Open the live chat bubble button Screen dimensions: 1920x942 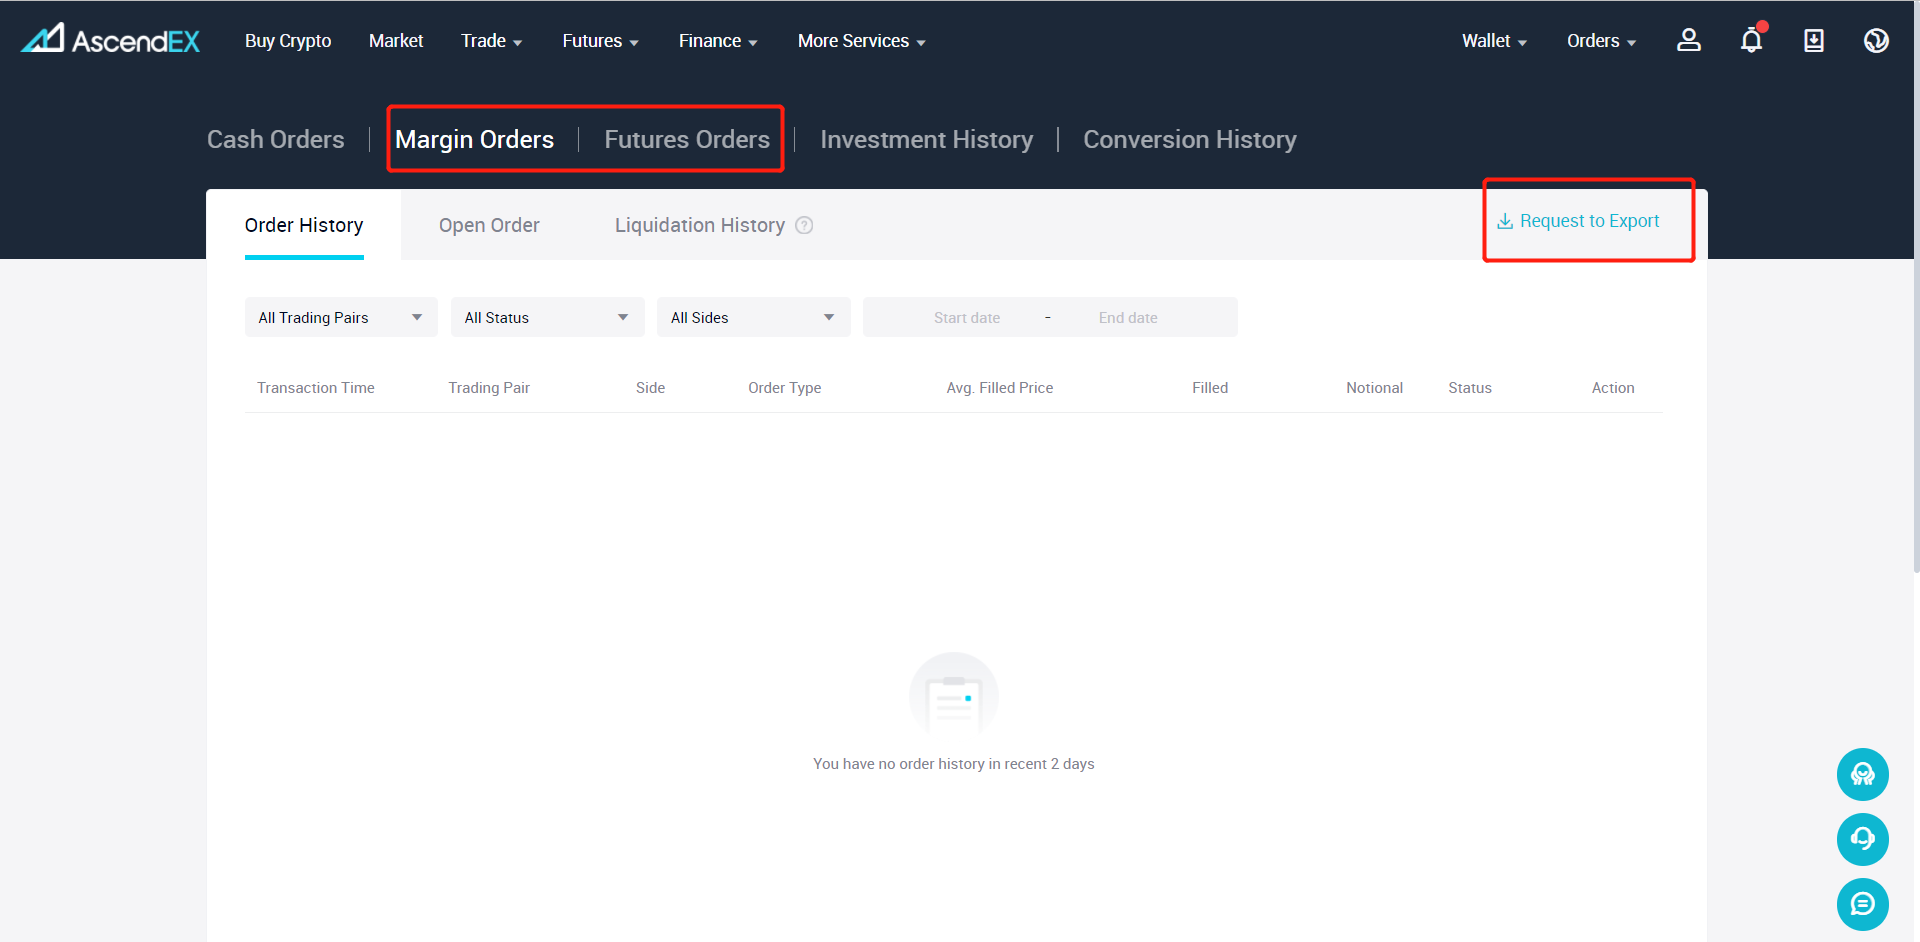point(1862,904)
